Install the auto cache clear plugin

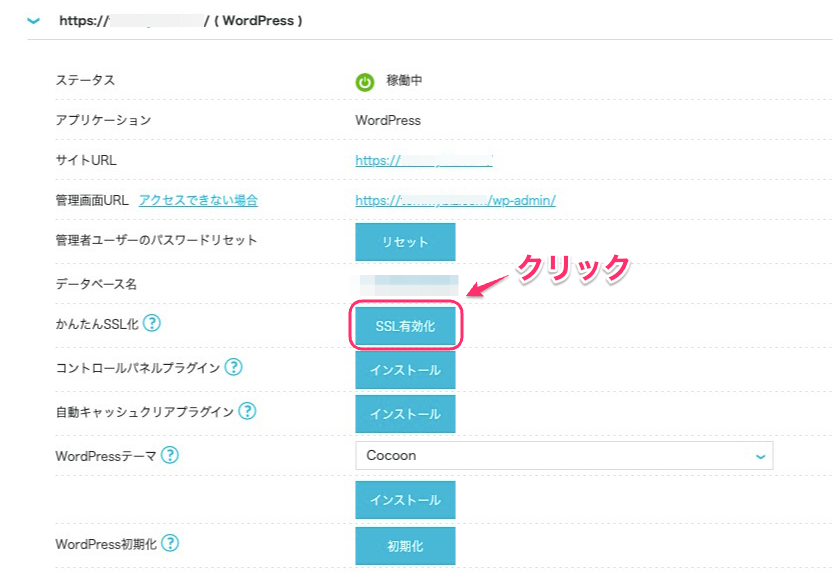[405, 414]
